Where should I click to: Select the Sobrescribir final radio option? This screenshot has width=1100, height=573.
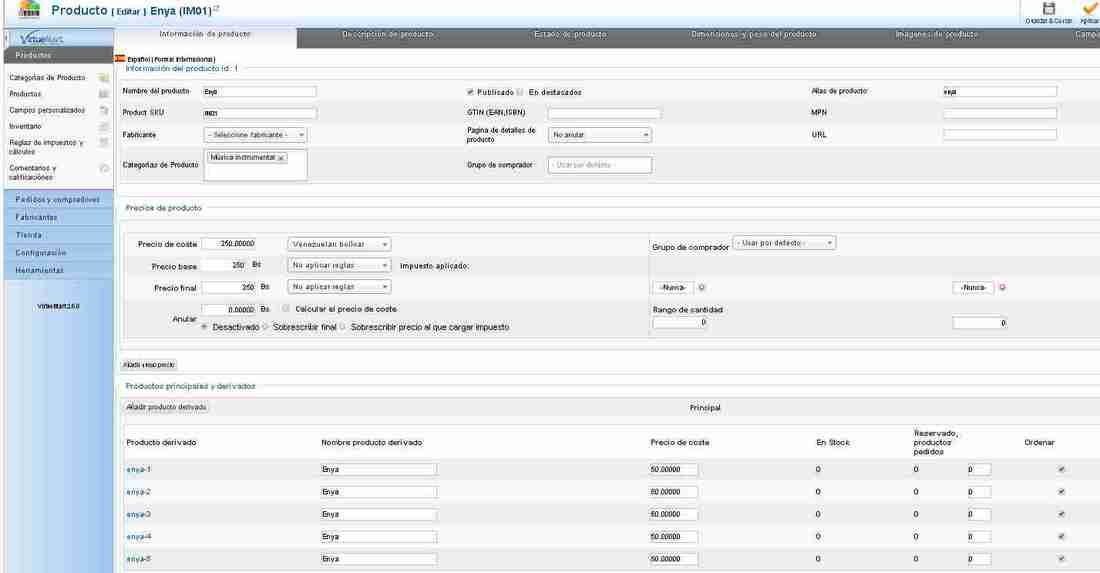click(265, 328)
